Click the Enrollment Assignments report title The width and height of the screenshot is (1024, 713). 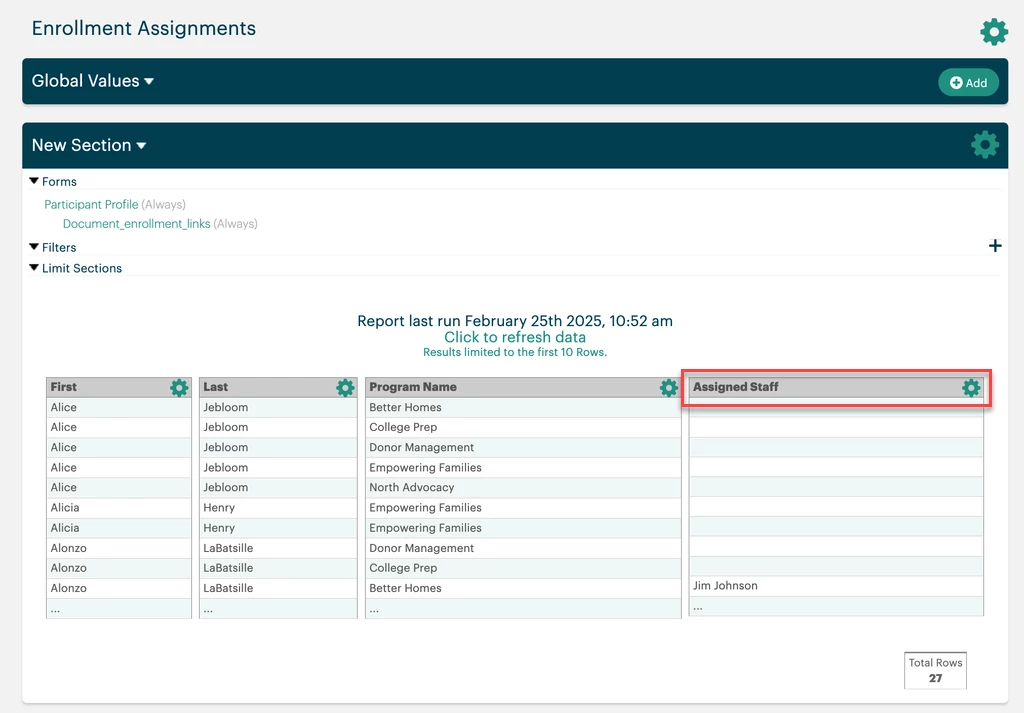(x=144, y=28)
